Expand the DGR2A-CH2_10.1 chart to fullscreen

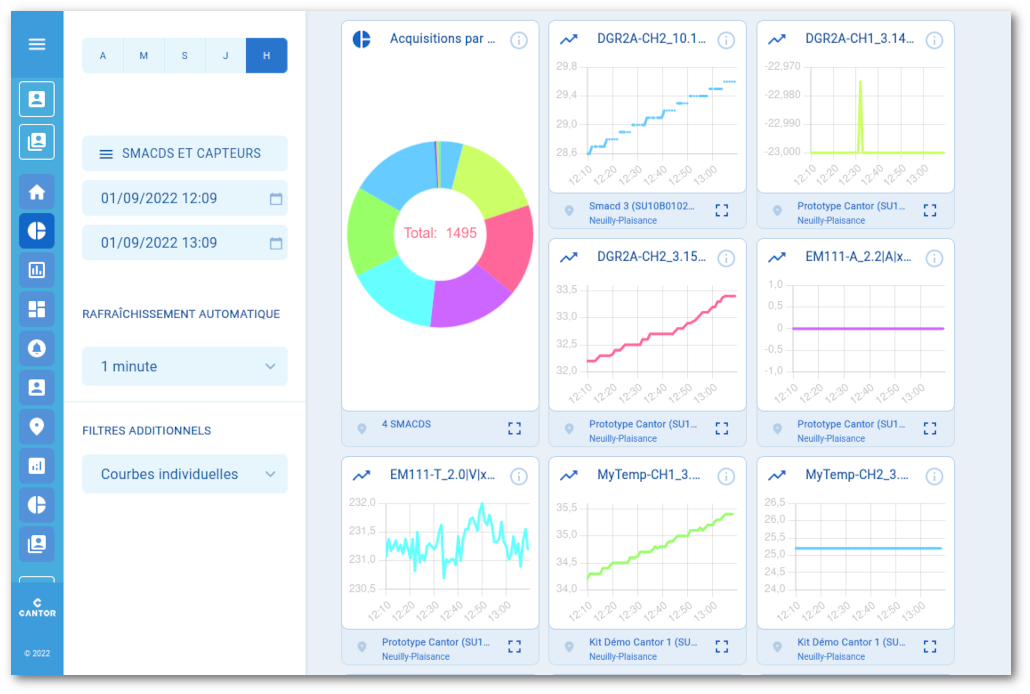tap(722, 210)
